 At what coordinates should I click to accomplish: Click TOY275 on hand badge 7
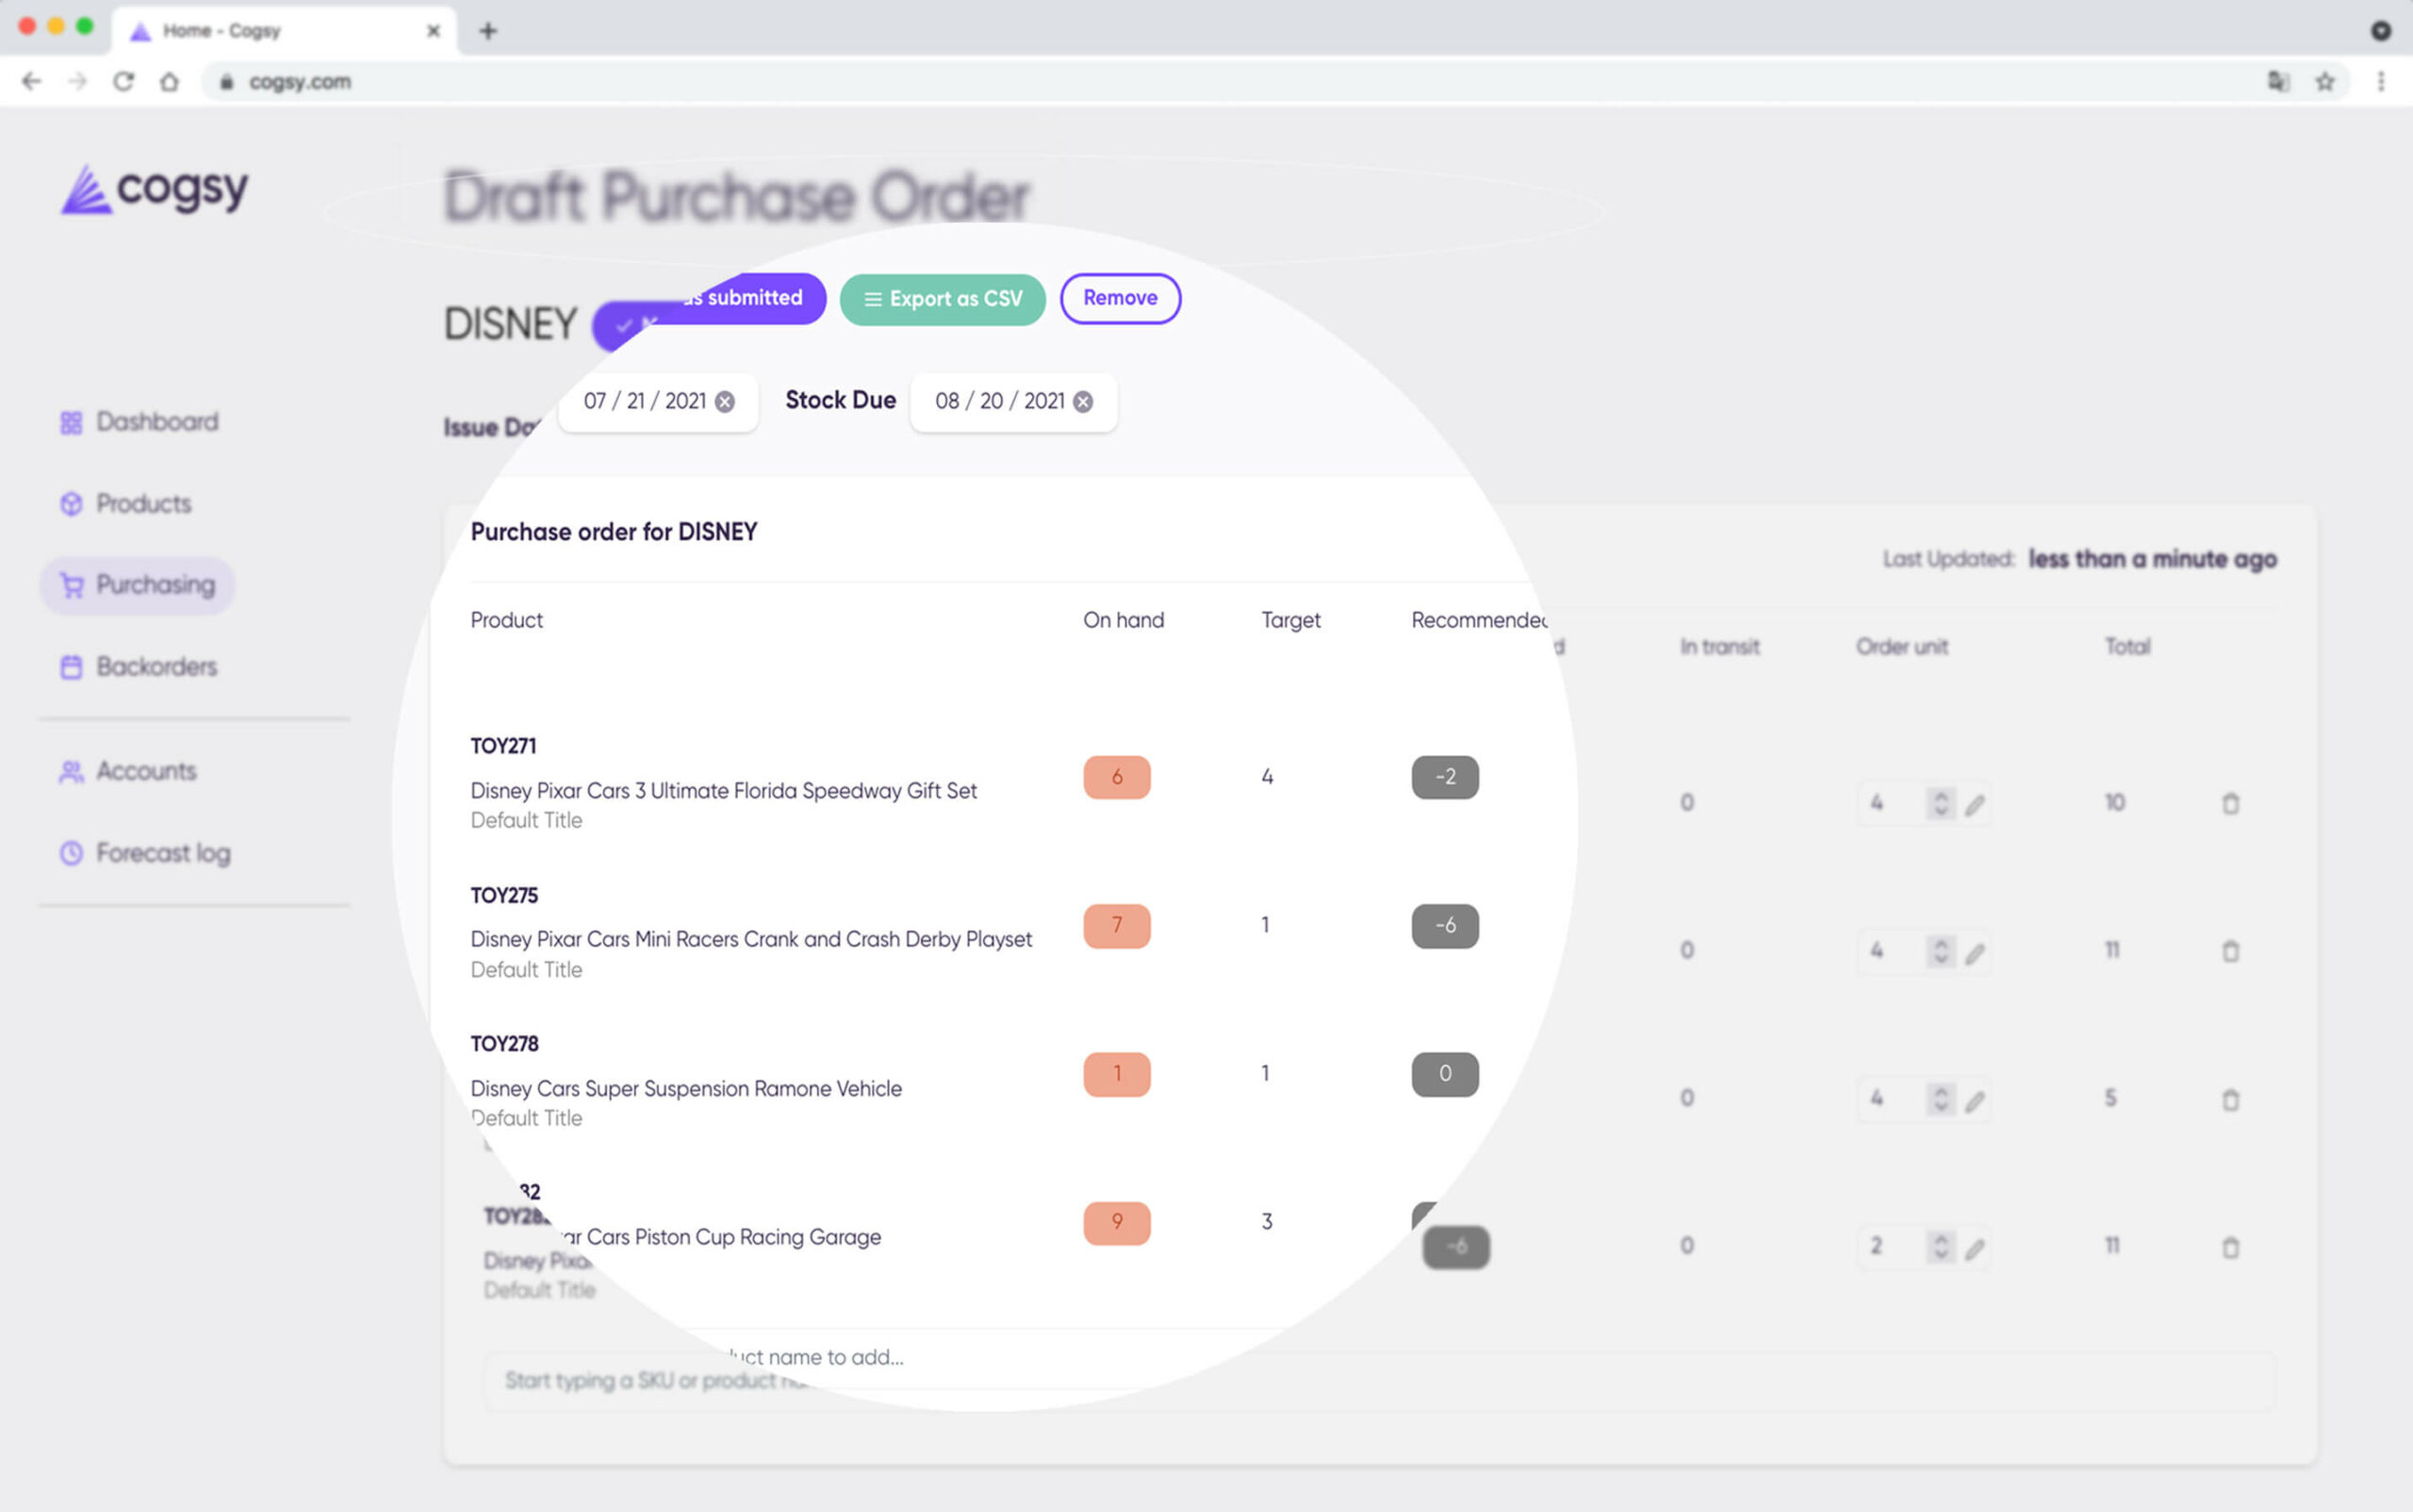click(1116, 926)
